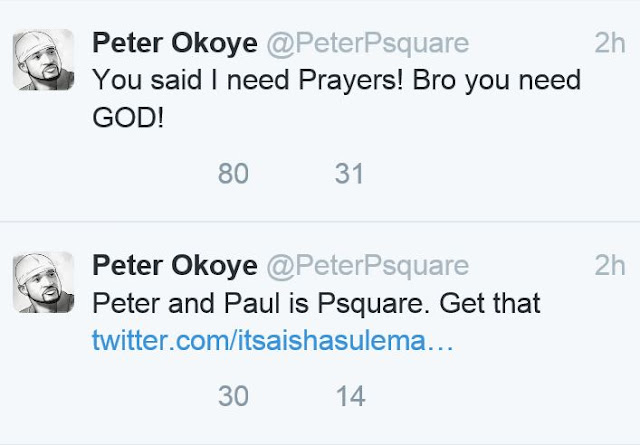Click the divider line between the two tweets

[x=320, y=221]
